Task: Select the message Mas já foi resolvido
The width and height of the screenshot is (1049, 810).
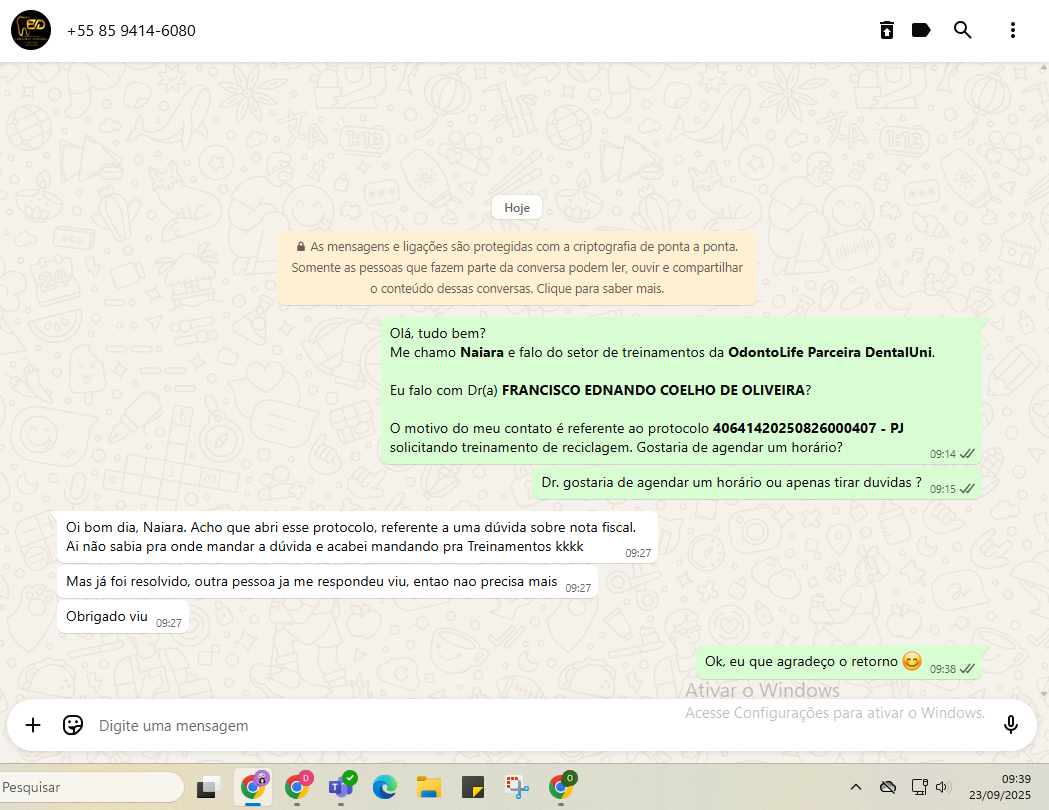Action: 327,582
